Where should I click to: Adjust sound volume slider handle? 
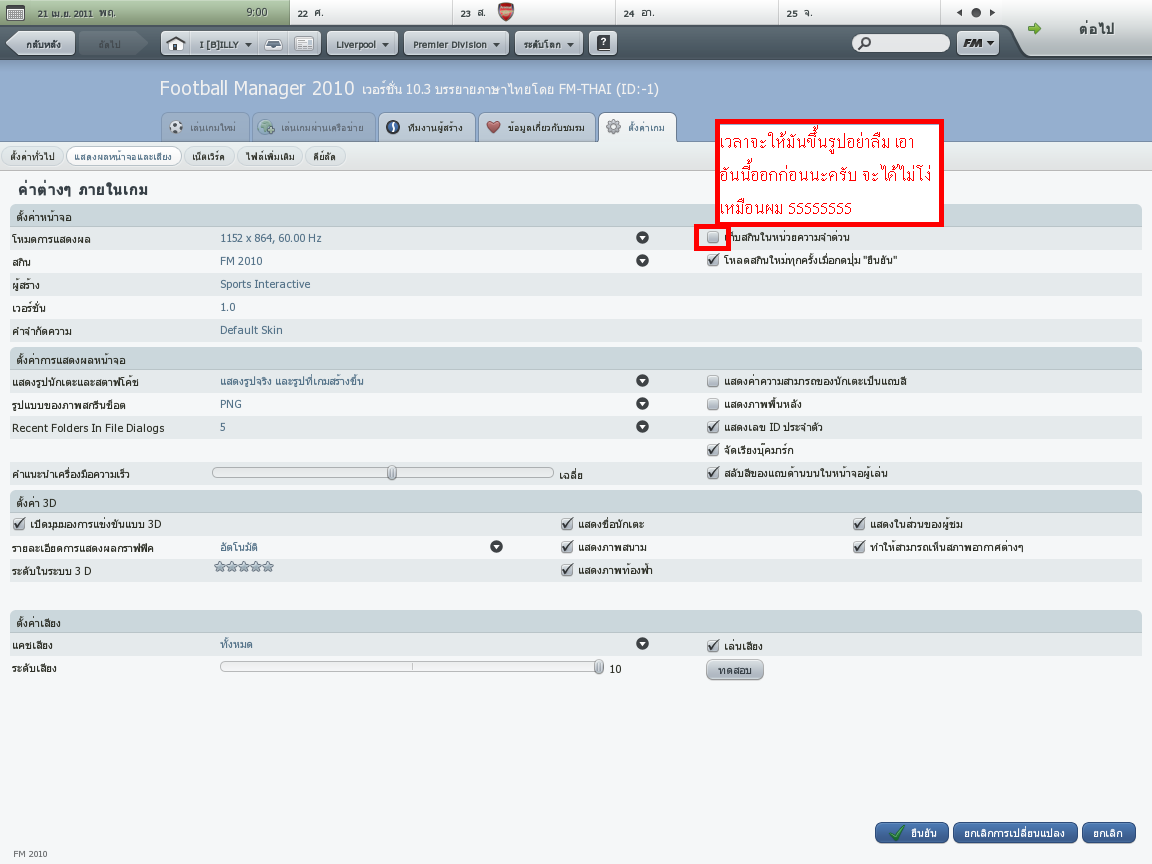tap(599, 667)
